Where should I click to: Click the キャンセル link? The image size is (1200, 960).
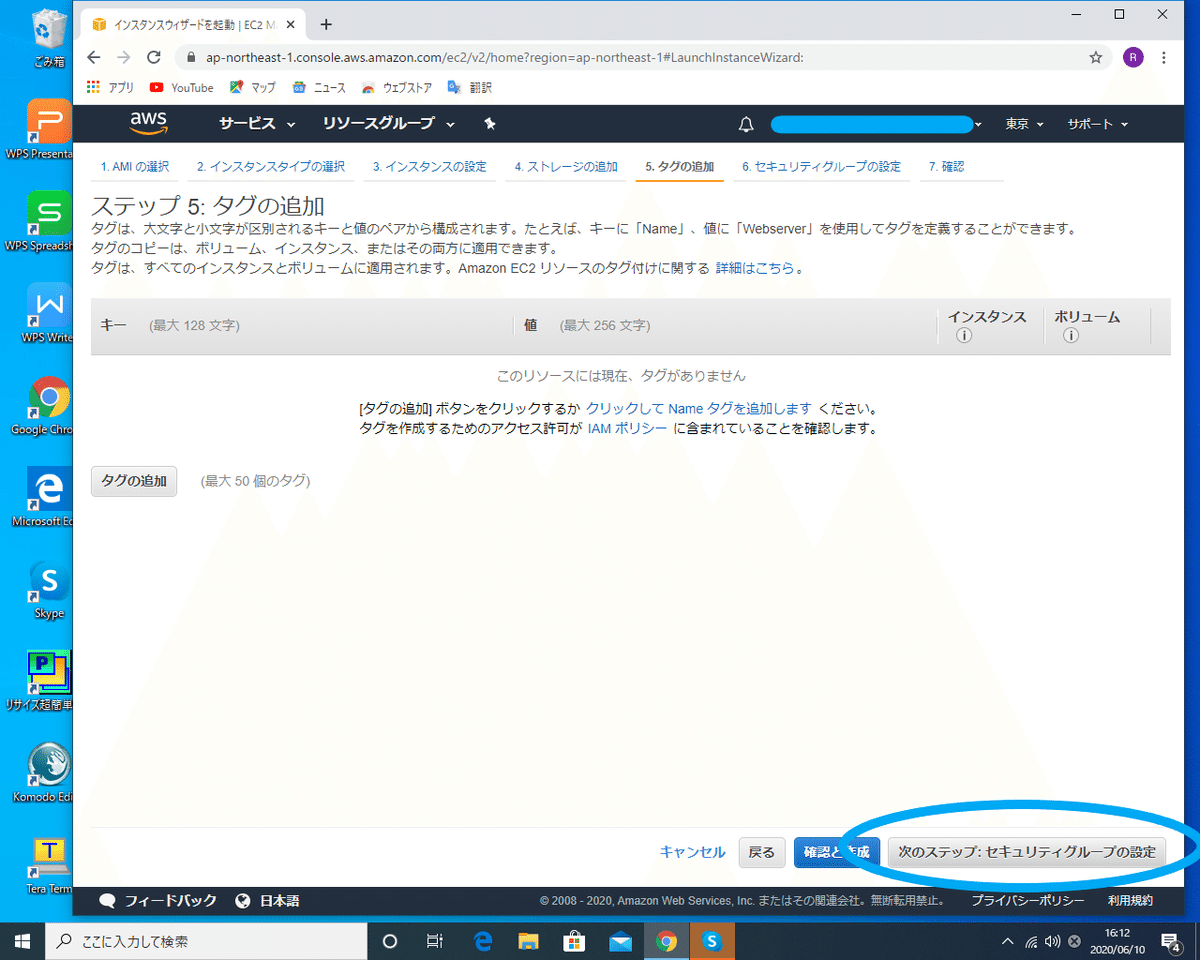pos(693,852)
